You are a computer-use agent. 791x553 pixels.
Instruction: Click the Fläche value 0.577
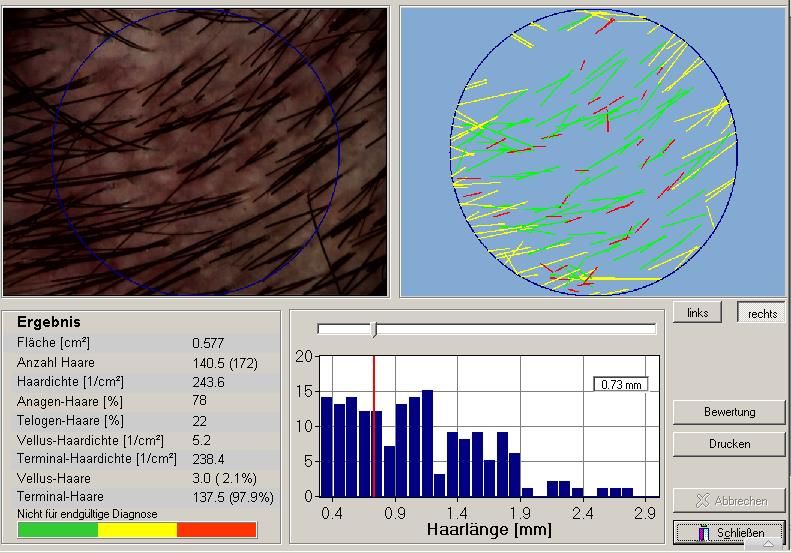pyautogui.click(x=208, y=343)
